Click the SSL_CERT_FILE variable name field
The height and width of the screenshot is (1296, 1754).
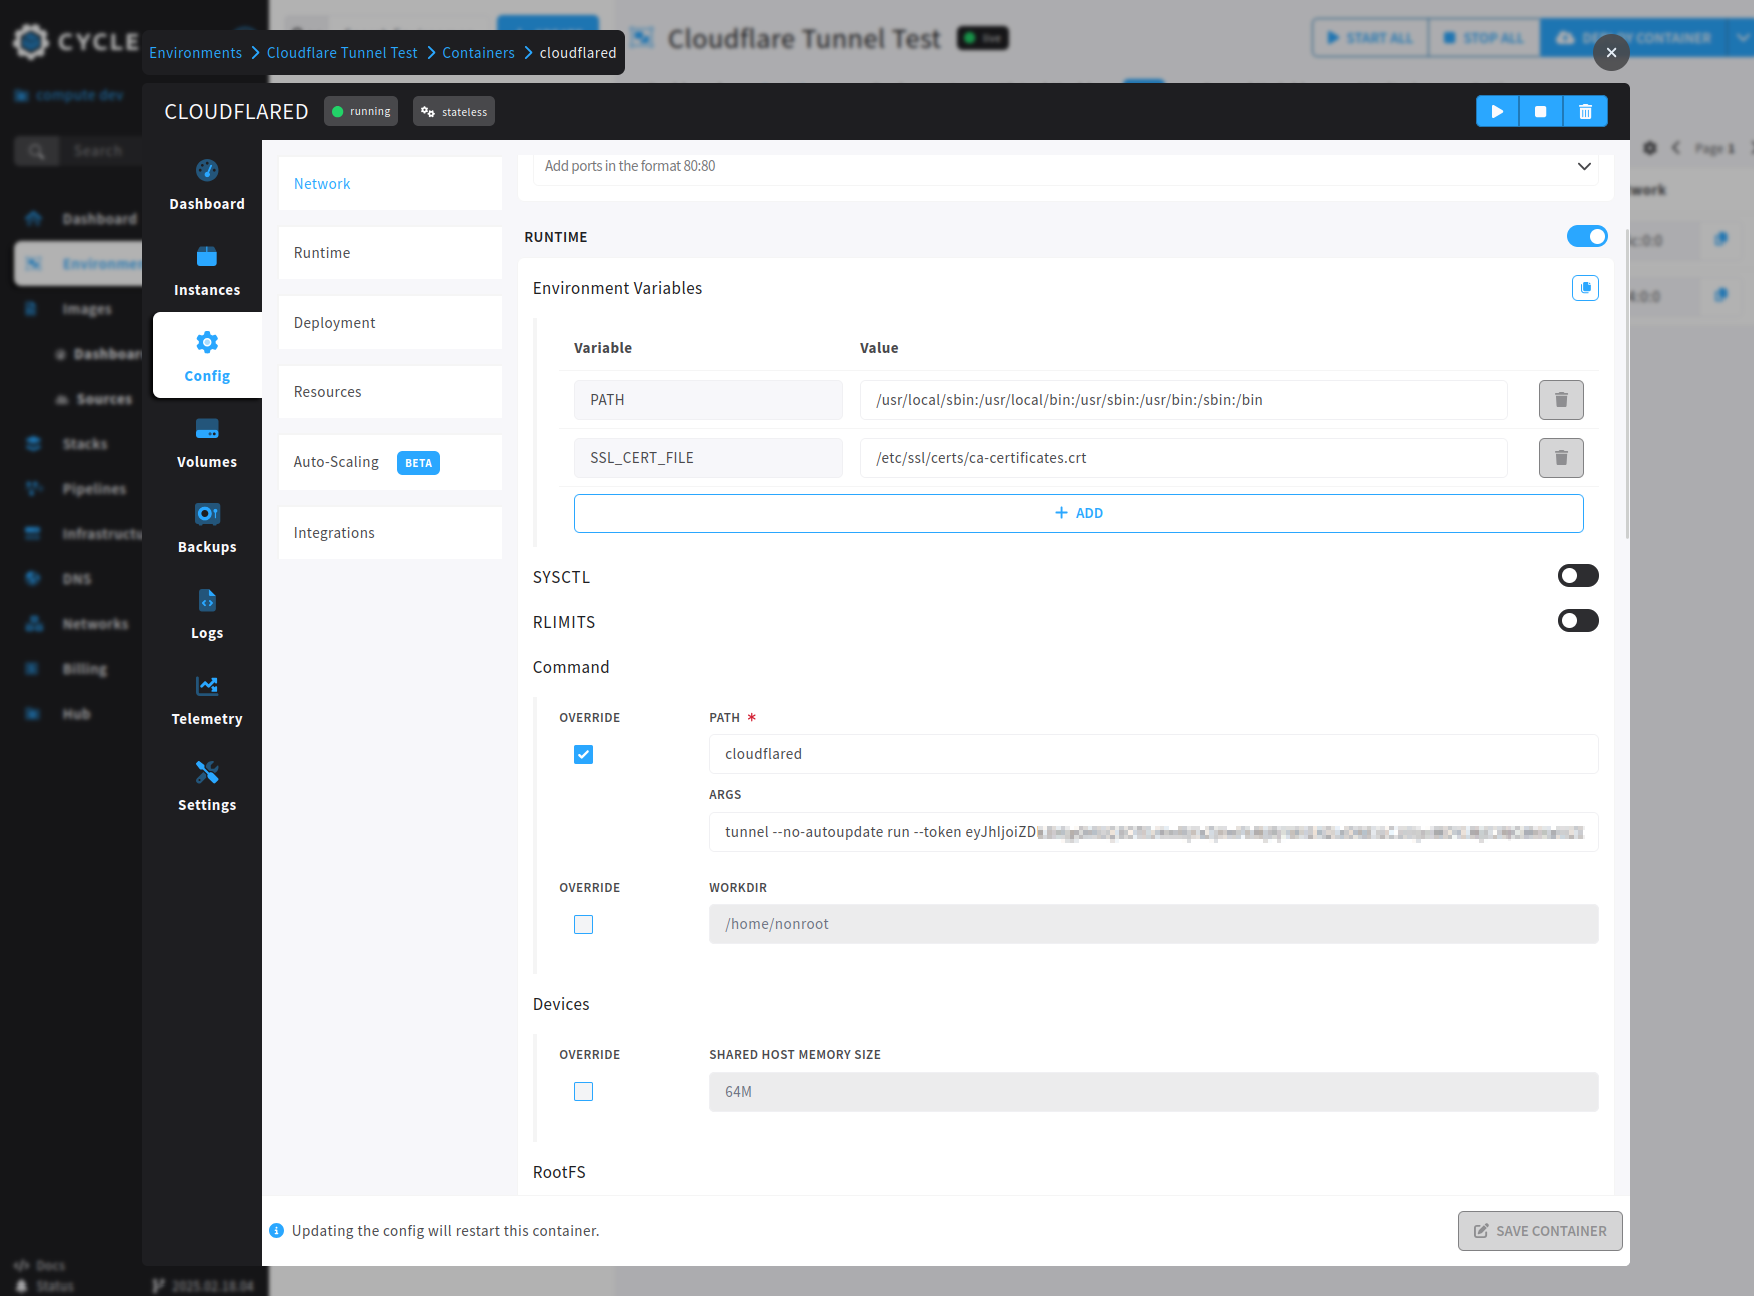pos(708,458)
